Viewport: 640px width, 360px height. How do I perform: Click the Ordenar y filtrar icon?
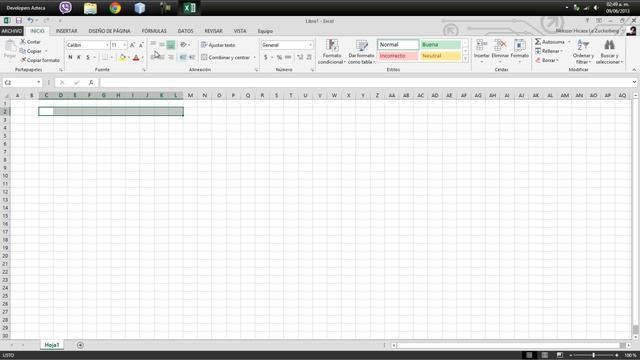[583, 45]
